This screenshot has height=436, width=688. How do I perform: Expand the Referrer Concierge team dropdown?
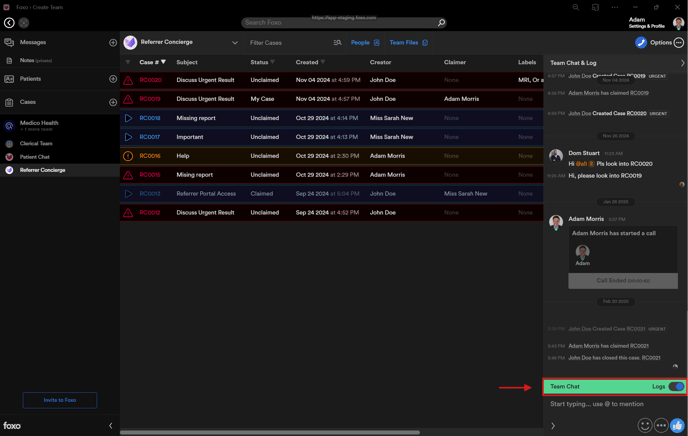[235, 43]
